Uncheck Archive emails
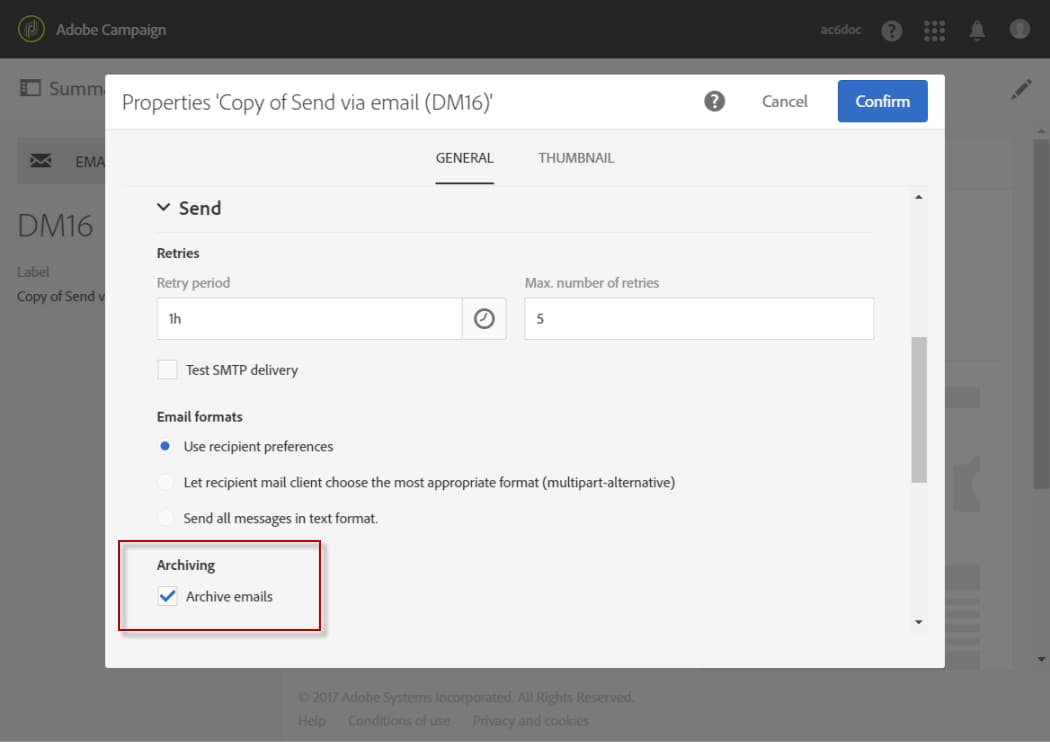 167,596
